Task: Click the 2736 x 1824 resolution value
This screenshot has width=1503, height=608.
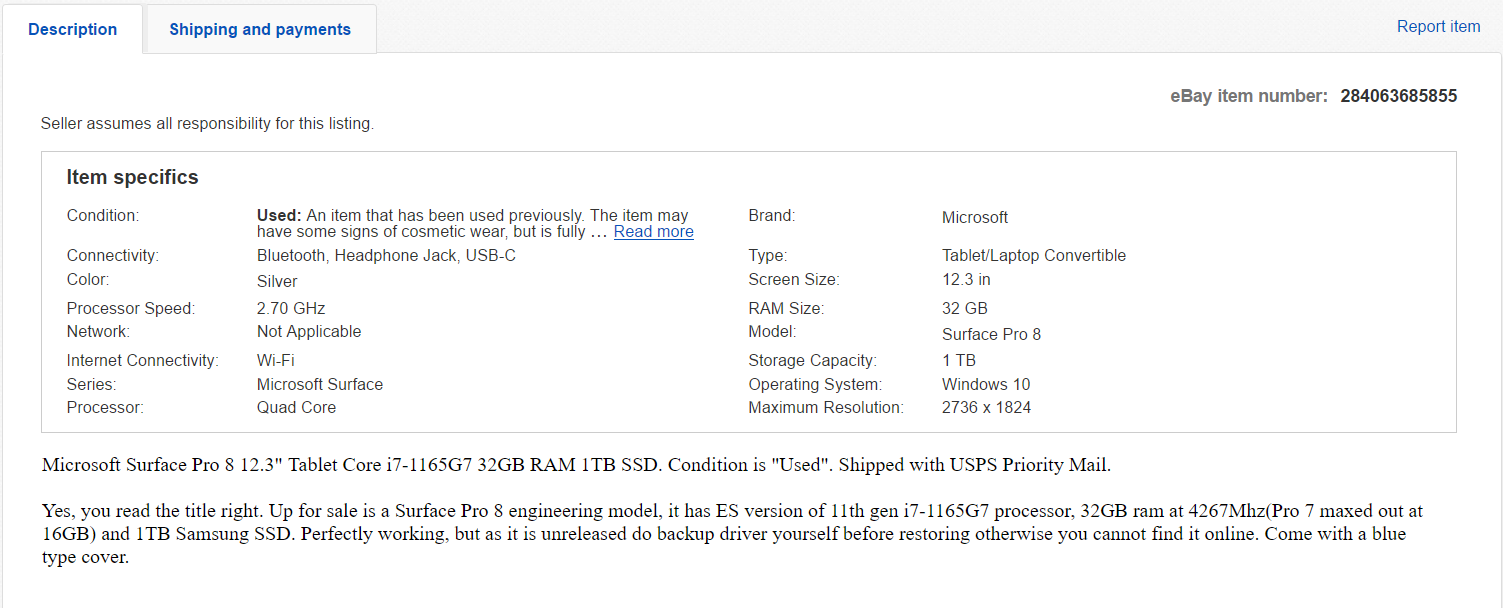Action: pyautogui.click(x=986, y=408)
